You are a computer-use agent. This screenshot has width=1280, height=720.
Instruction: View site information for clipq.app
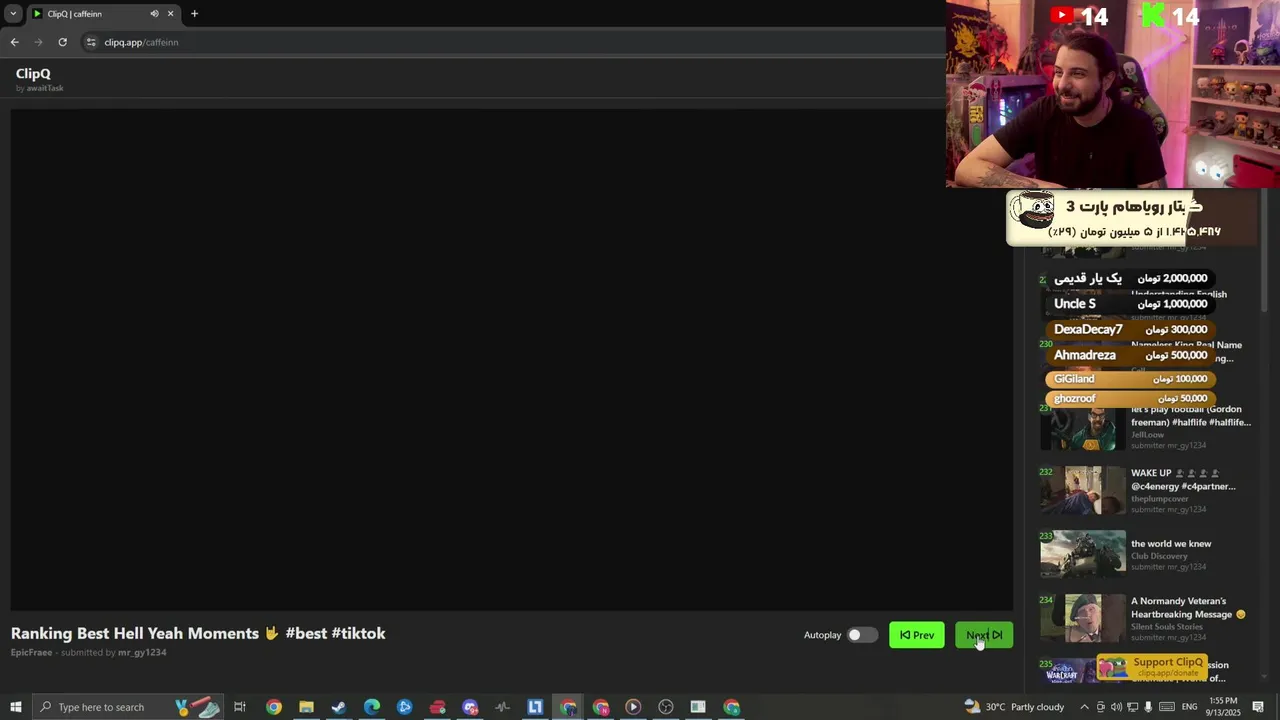pos(91,42)
